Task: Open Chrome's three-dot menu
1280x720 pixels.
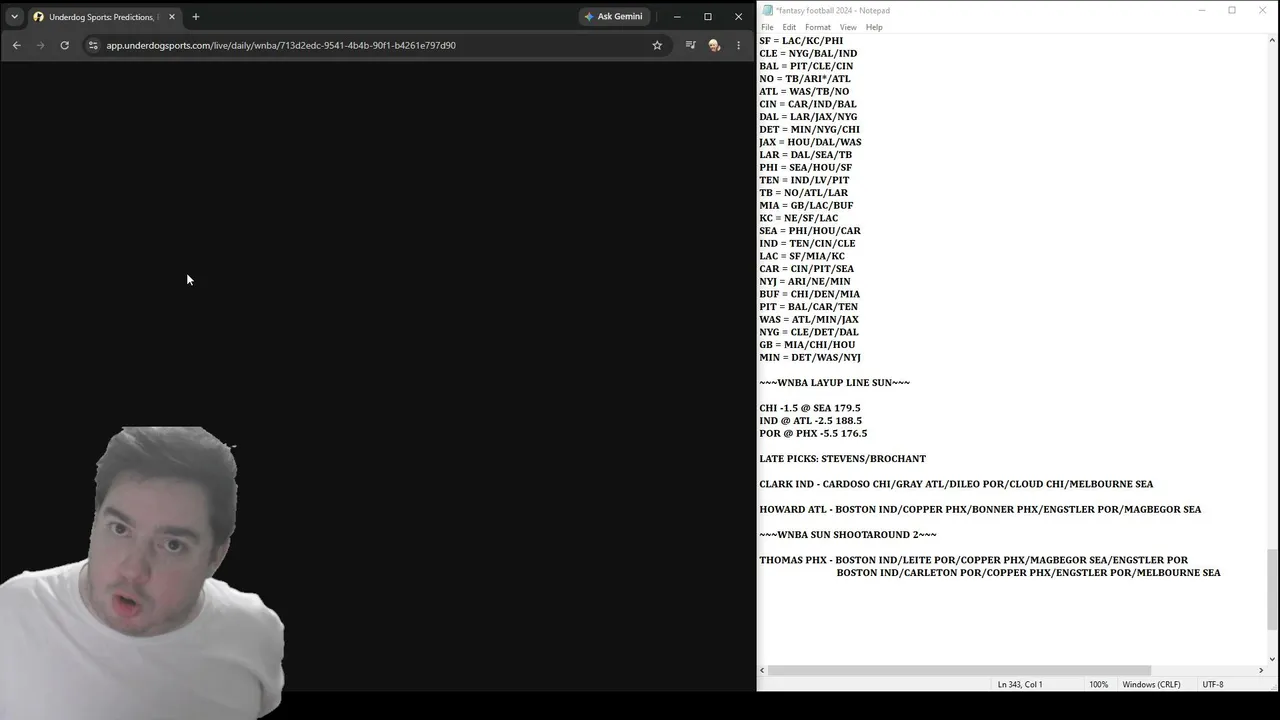Action: click(x=738, y=45)
